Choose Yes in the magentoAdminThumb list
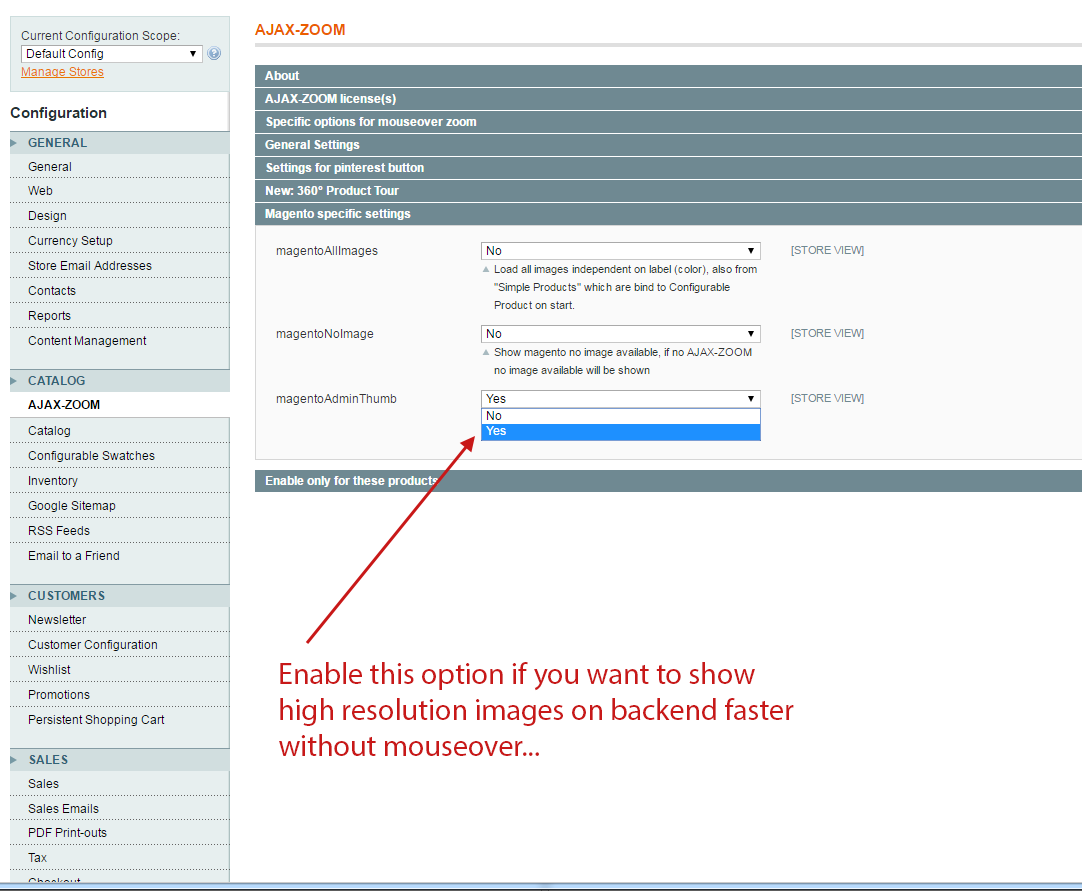The height and width of the screenshot is (891, 1082). tap(620, 431)
